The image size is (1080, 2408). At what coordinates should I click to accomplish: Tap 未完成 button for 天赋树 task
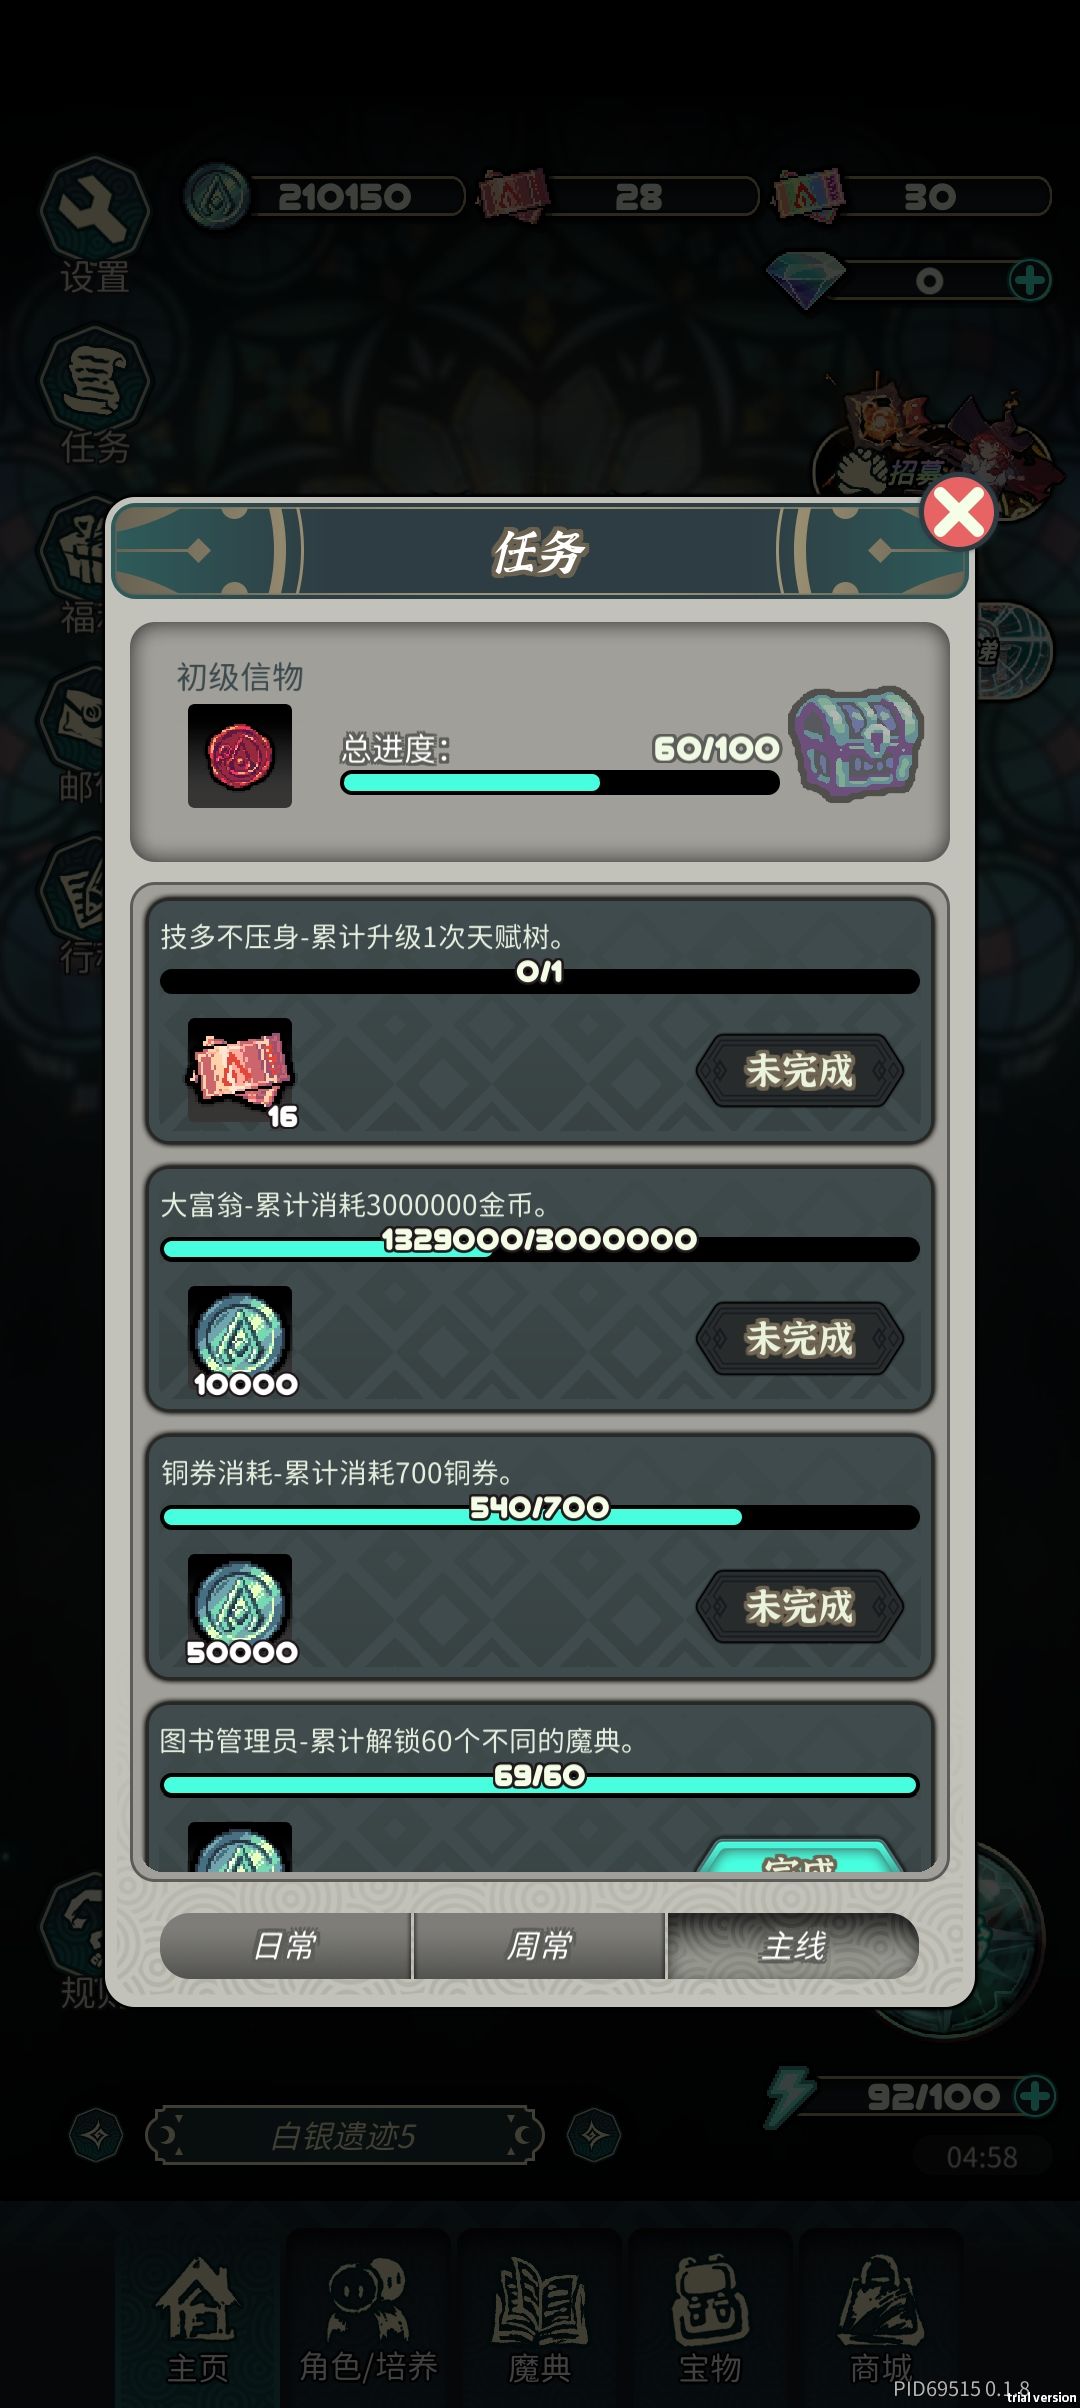point(800,1071)
